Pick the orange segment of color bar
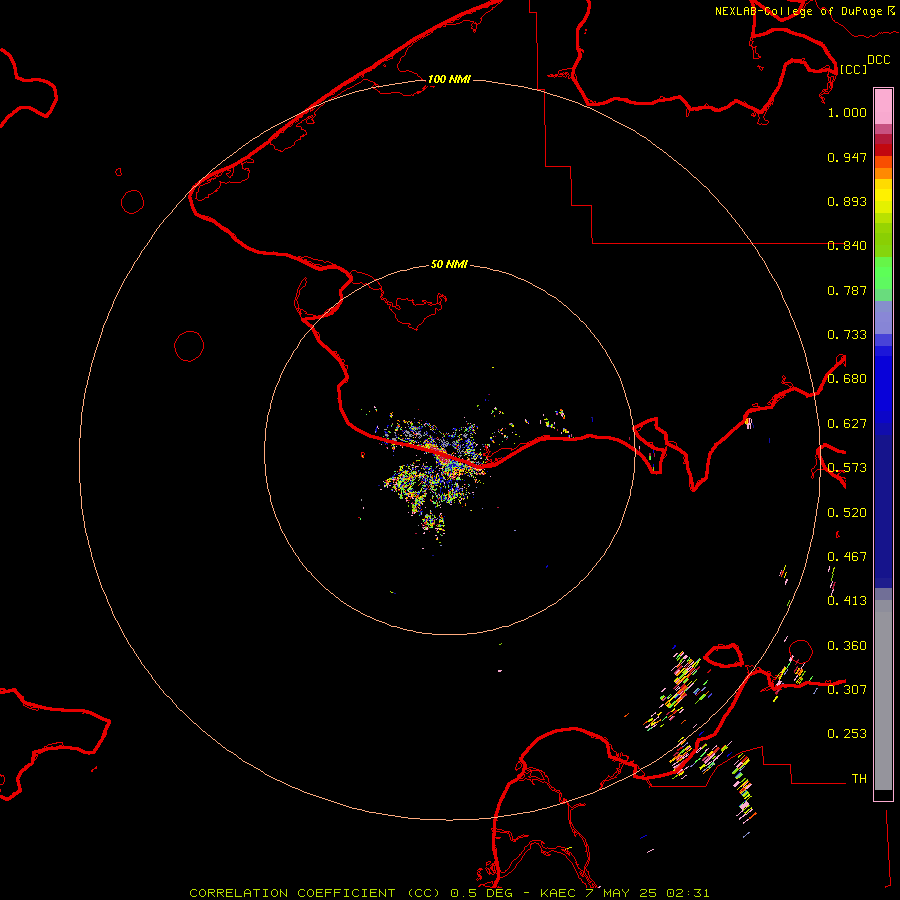Viewport: 900px width, 900px height. (x=883, y=173)
